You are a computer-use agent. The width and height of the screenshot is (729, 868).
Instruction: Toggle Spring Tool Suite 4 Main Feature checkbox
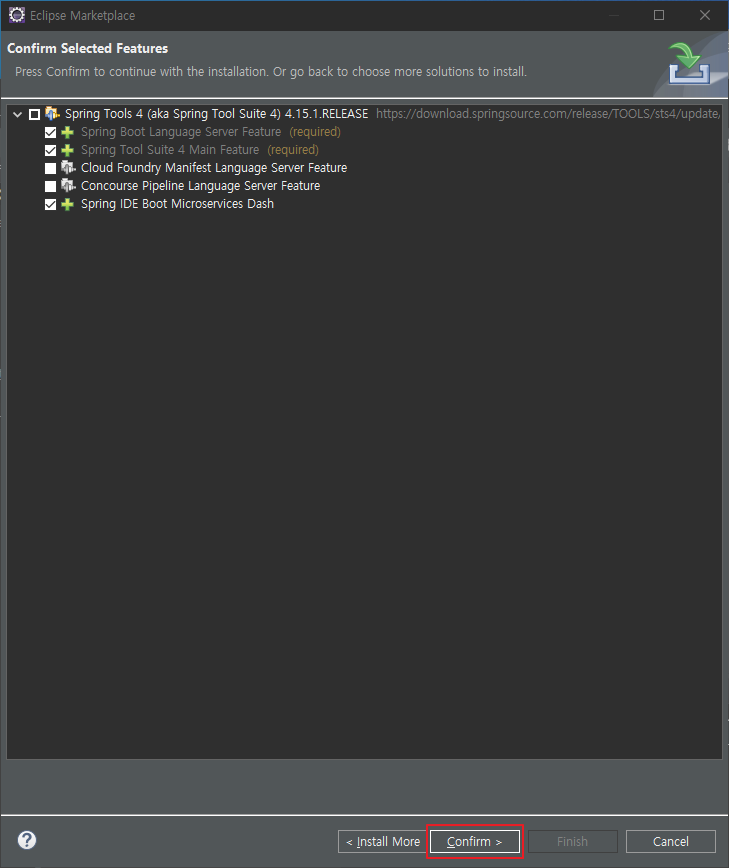(50, 150)
